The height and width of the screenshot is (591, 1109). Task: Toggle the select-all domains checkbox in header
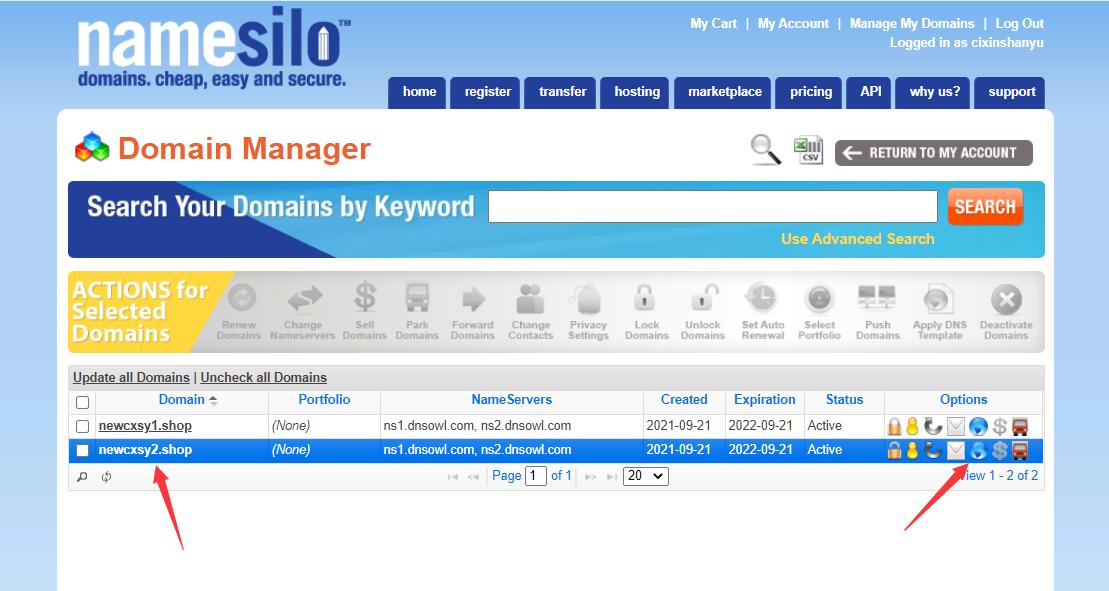83,402
